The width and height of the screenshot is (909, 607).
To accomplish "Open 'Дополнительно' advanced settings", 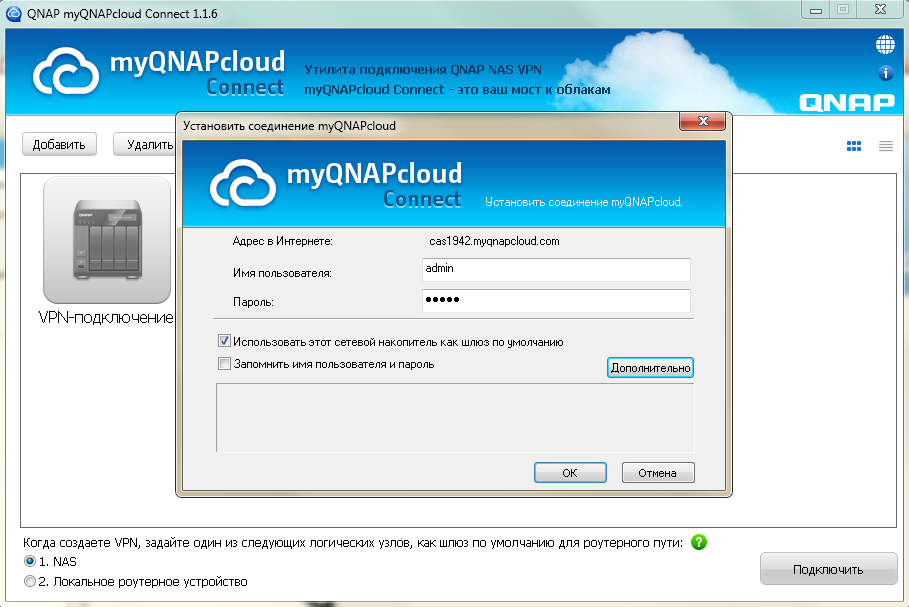I will click(650, 368).
